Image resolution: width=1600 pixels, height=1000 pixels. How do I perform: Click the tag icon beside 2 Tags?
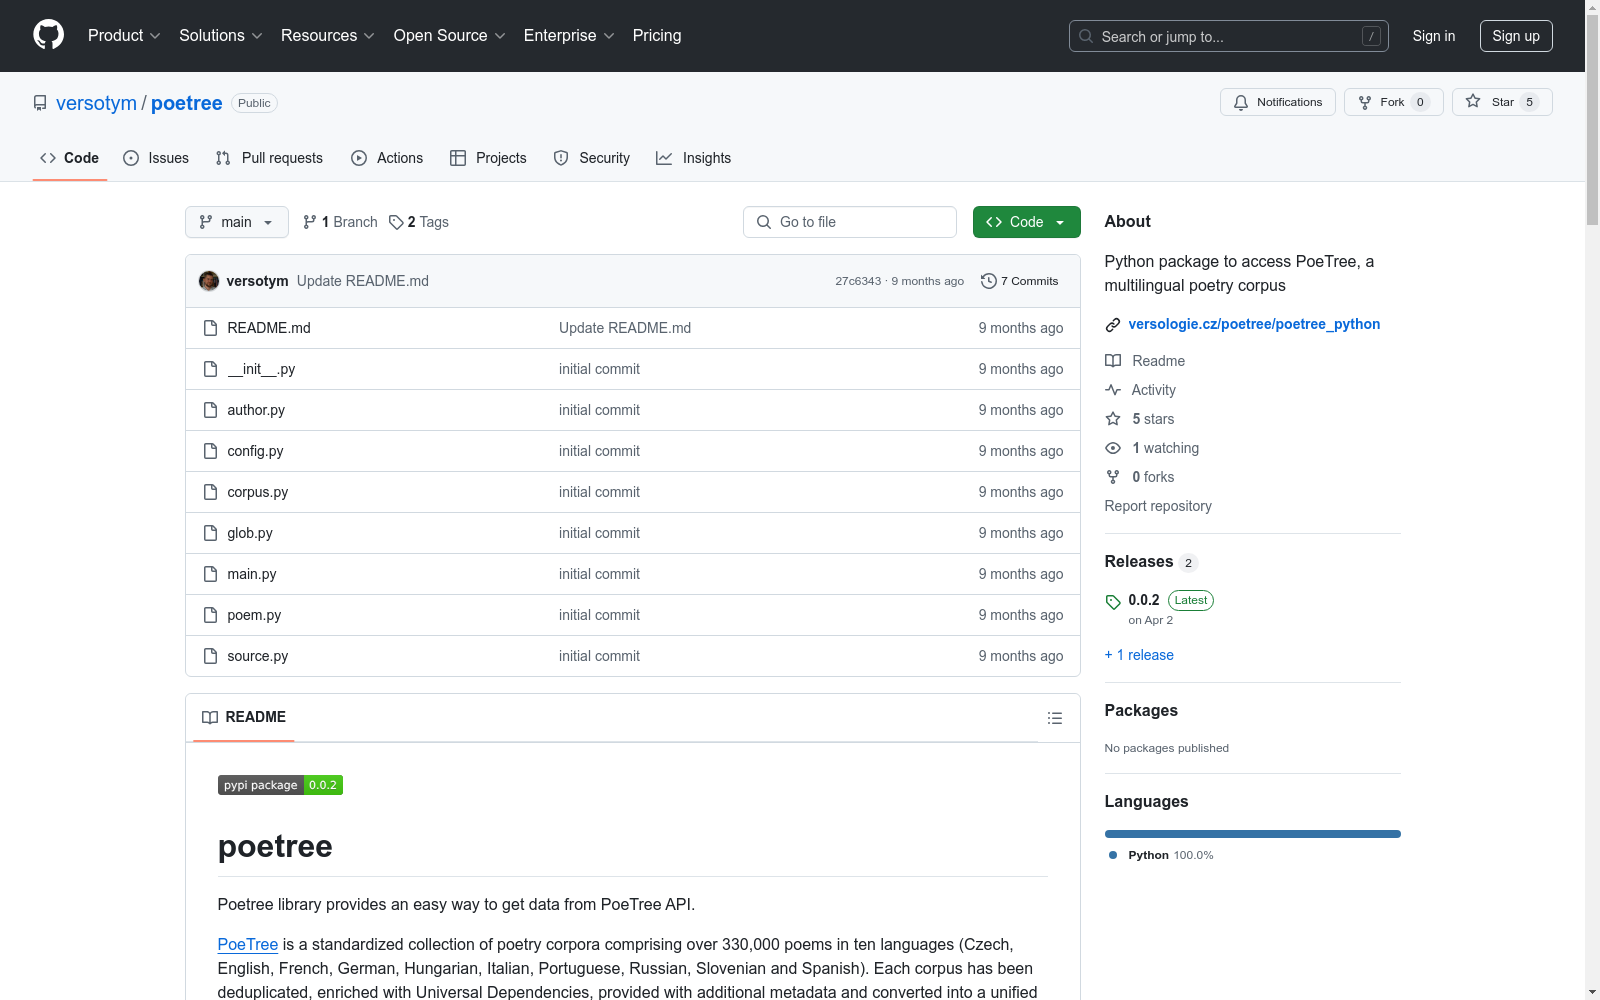click(396, 222)
